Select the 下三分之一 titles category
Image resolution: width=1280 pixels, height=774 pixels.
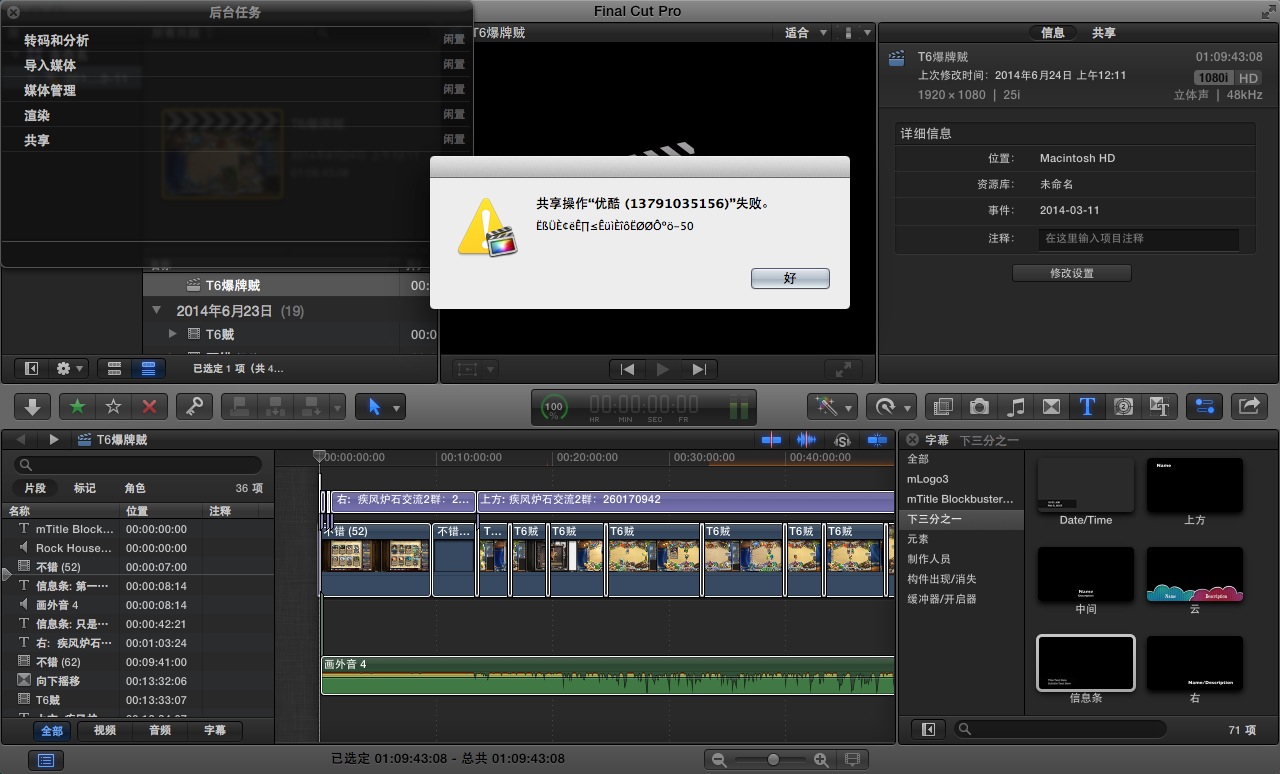tap(962, 519)
